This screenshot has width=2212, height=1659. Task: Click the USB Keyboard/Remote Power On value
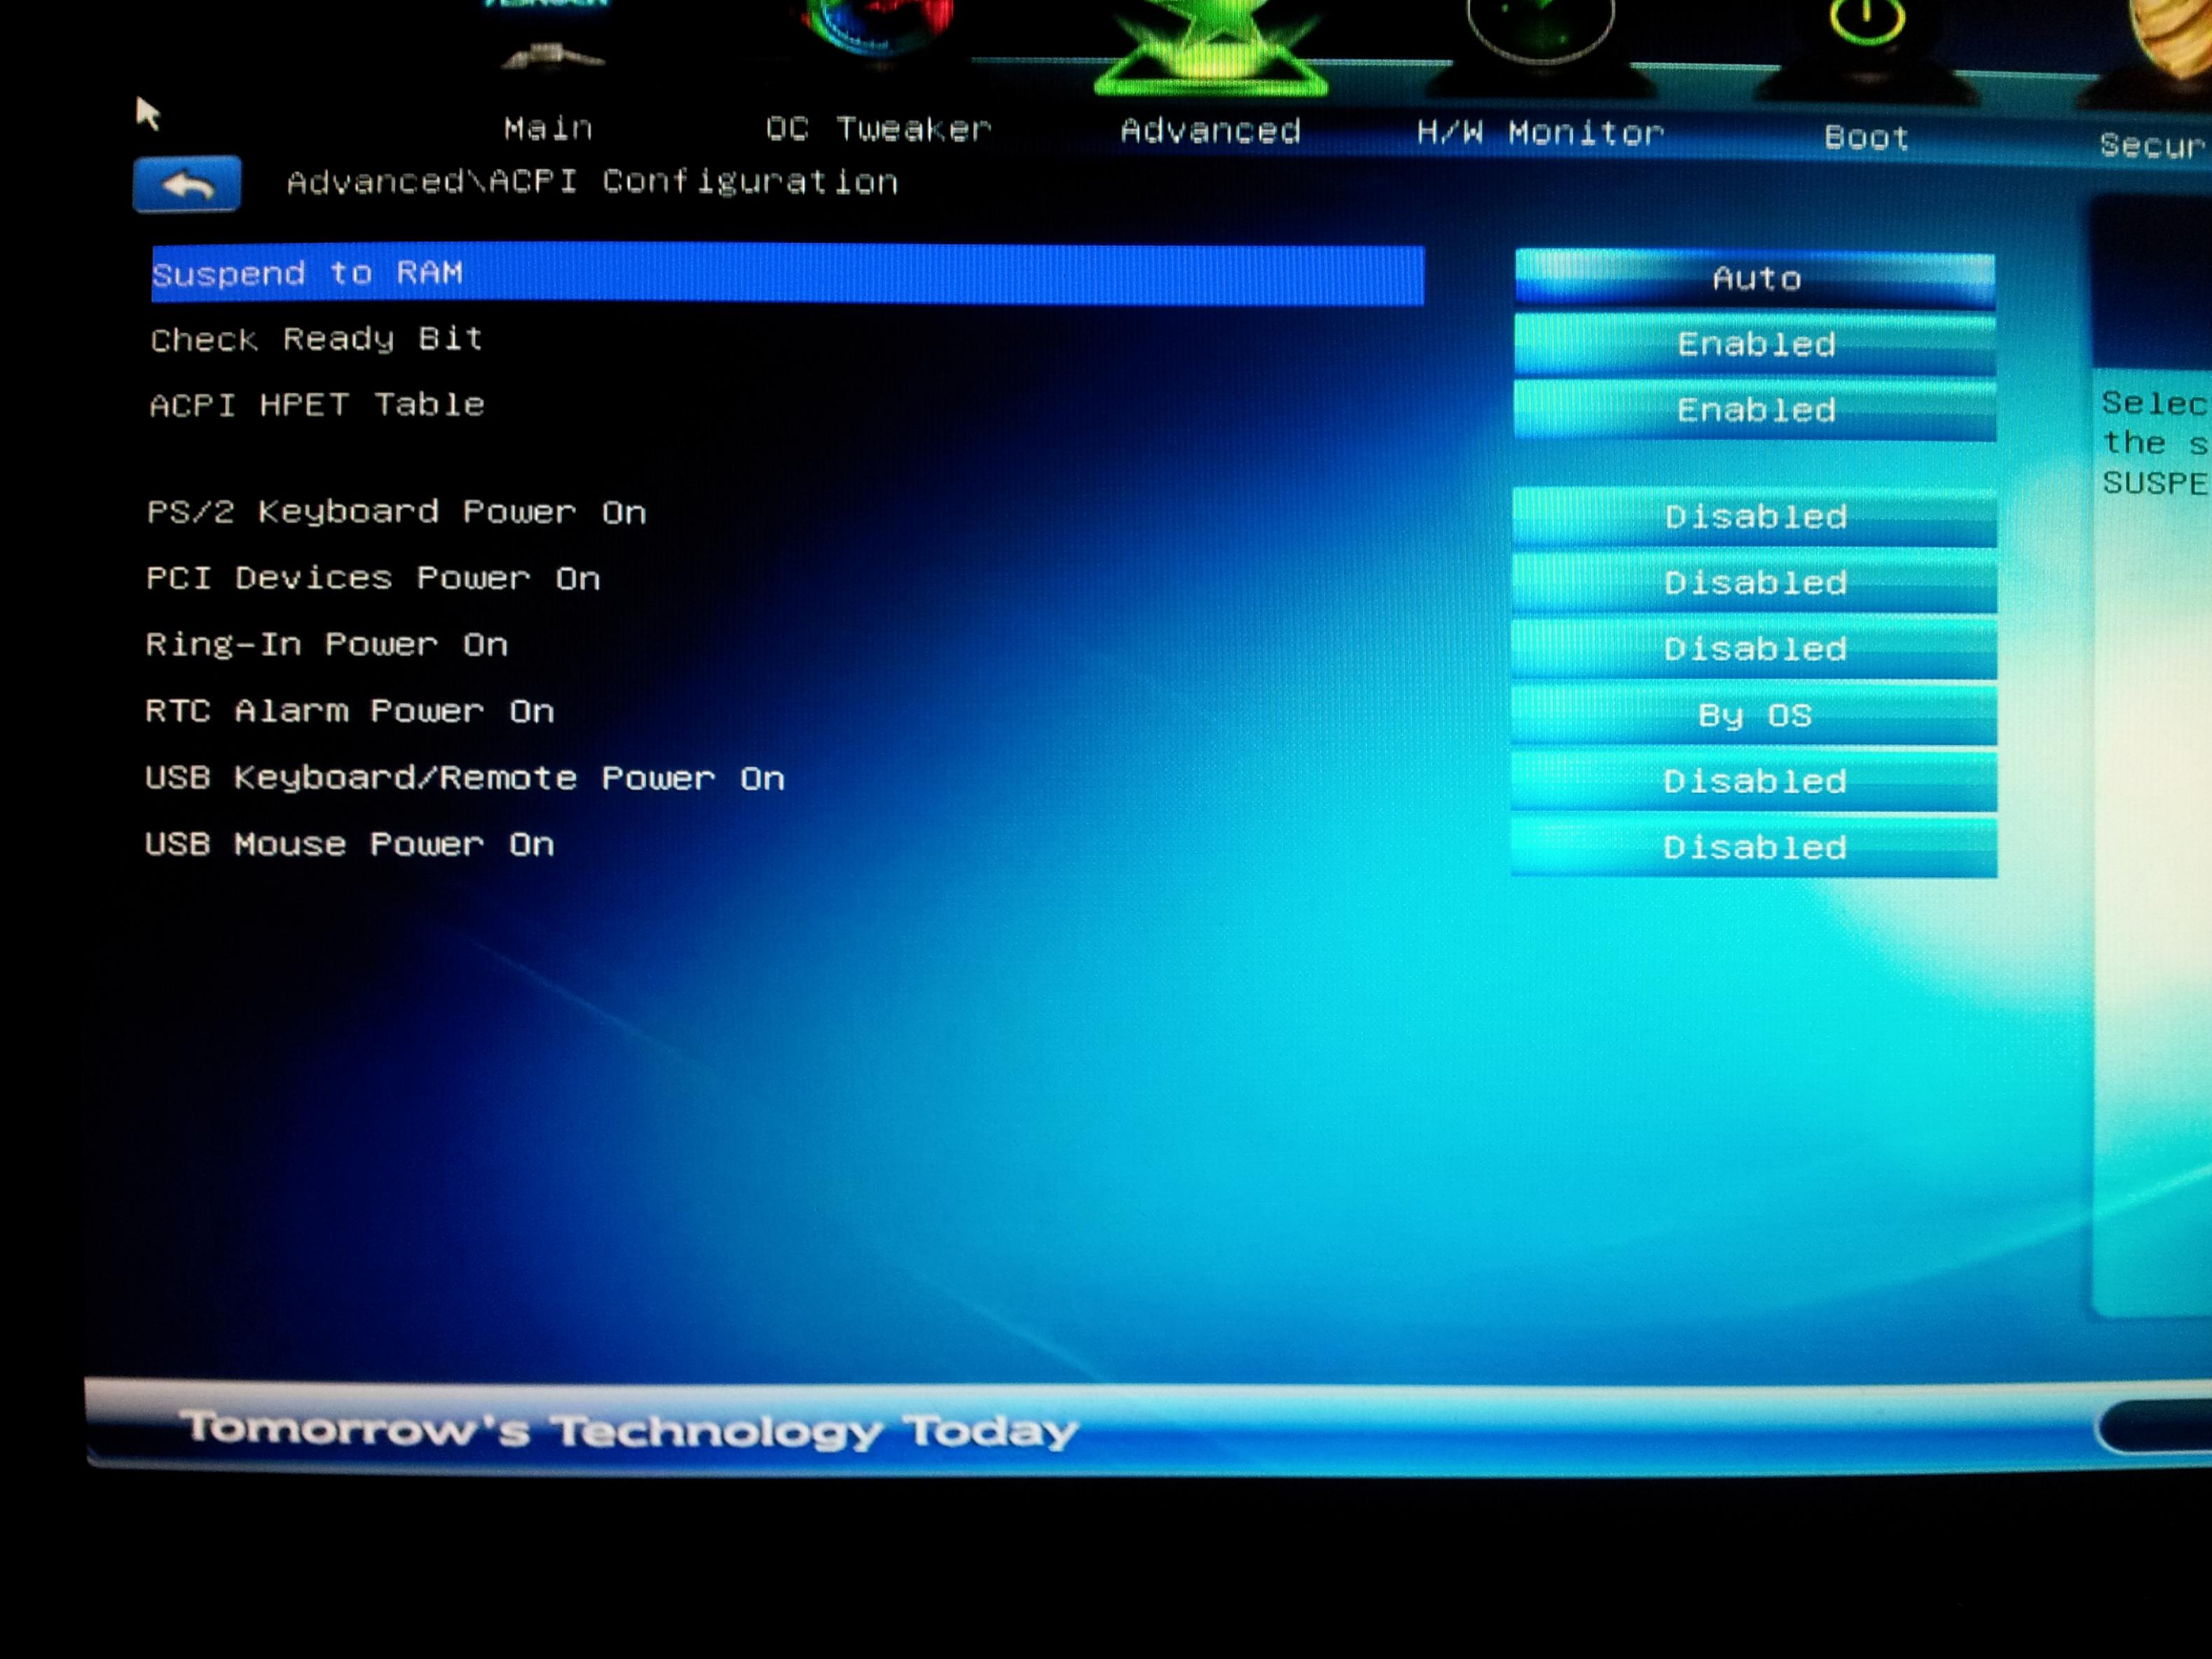click(x=1755, y=781)
